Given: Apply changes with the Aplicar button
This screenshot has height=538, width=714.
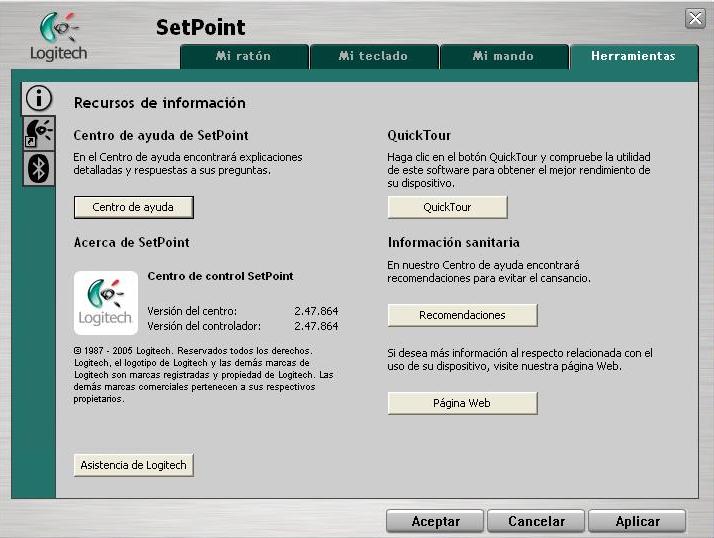Looking at the screenshot, I should click(x=637, y=521).
